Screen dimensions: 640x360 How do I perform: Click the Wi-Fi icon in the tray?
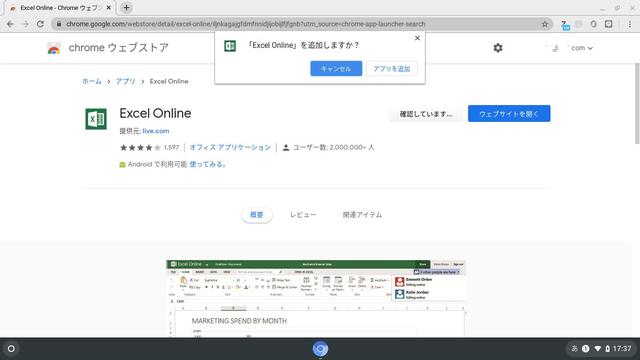coord(598,349)
